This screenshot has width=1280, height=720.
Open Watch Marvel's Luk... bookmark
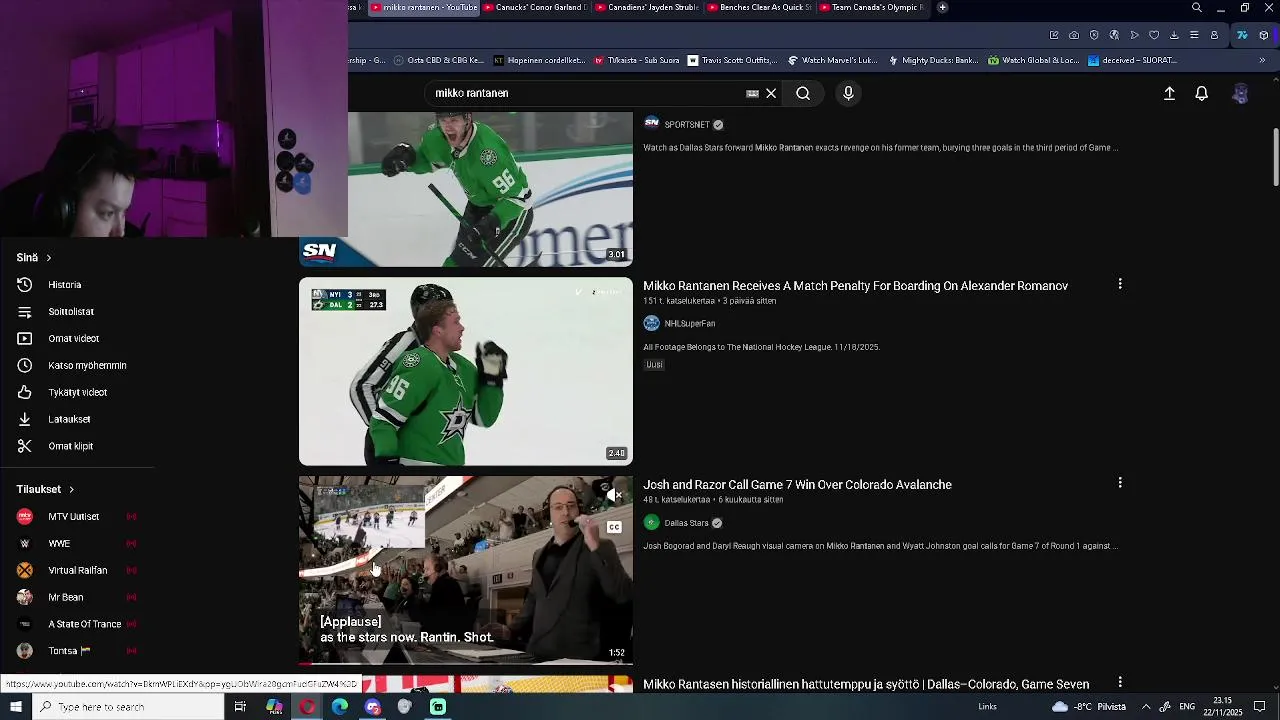point(832,60)
